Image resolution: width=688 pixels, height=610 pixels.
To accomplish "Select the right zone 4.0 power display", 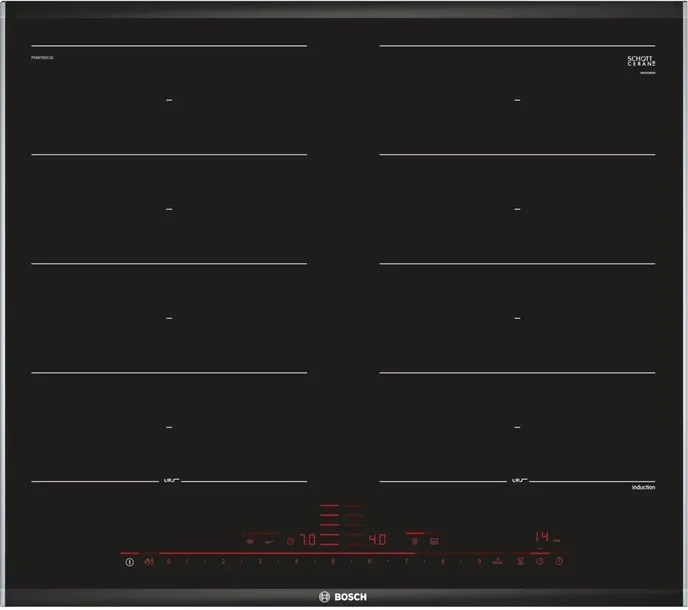I will coord(377,540).
